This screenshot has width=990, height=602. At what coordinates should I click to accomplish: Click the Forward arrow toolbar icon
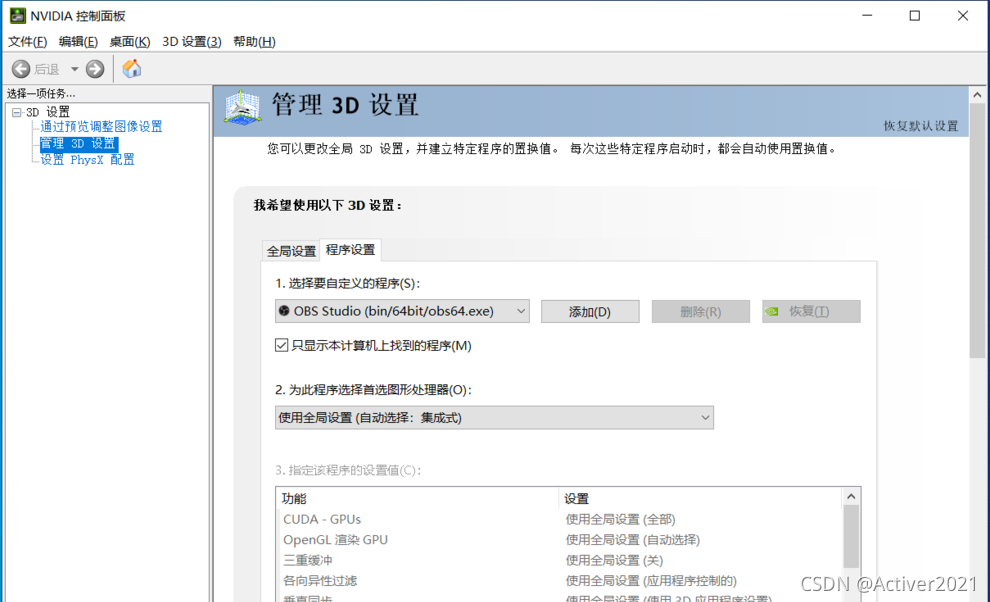pyautogui.click(x=95, y=69)
